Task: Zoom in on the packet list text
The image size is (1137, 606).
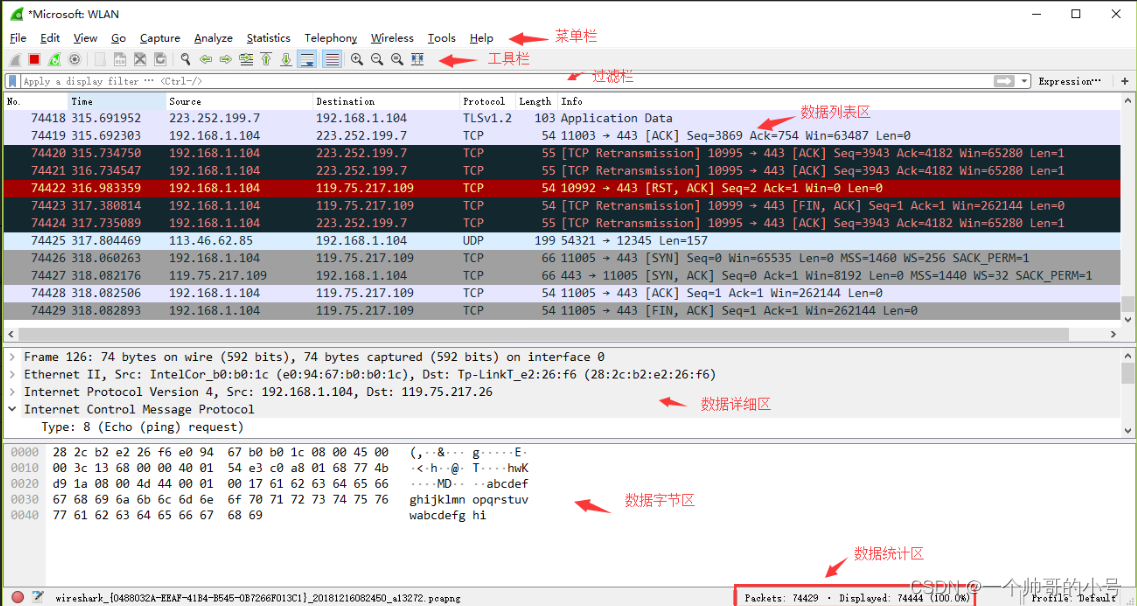Action: [356, 58]
